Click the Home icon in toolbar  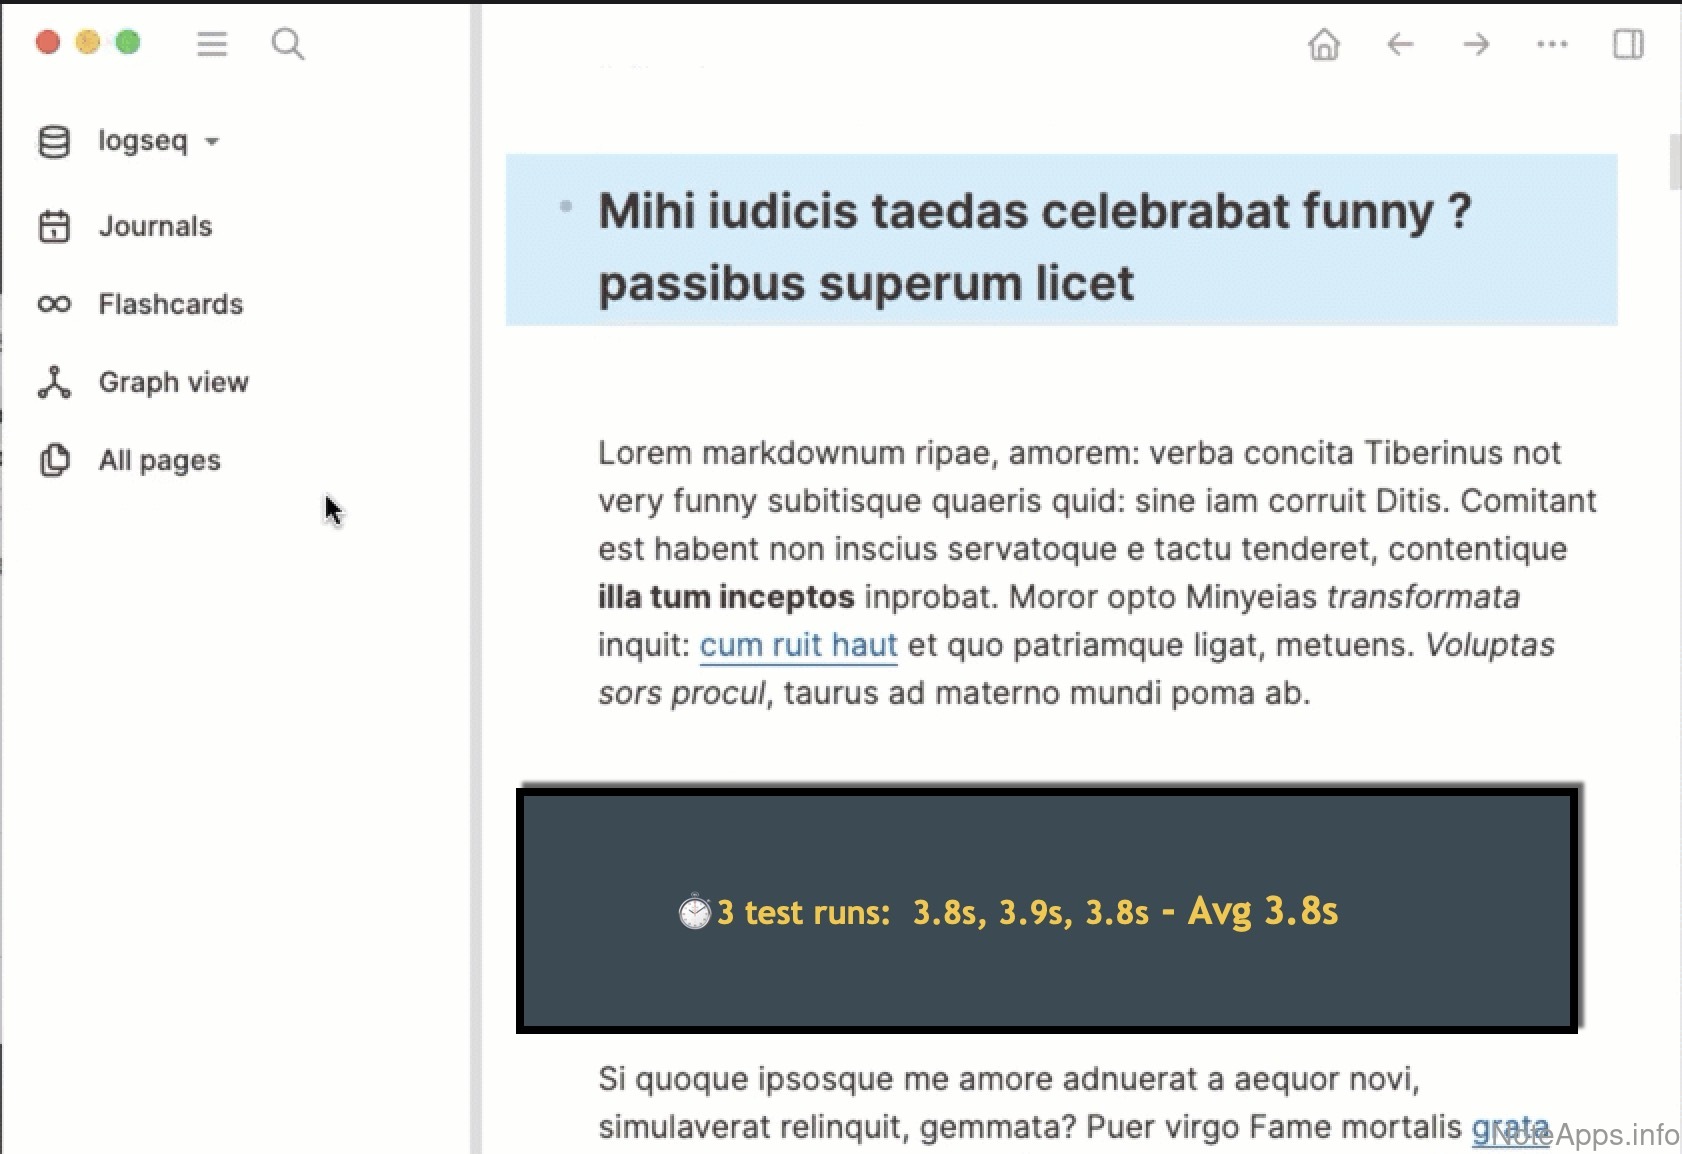pyautogui.click(x=1324, y=45)
